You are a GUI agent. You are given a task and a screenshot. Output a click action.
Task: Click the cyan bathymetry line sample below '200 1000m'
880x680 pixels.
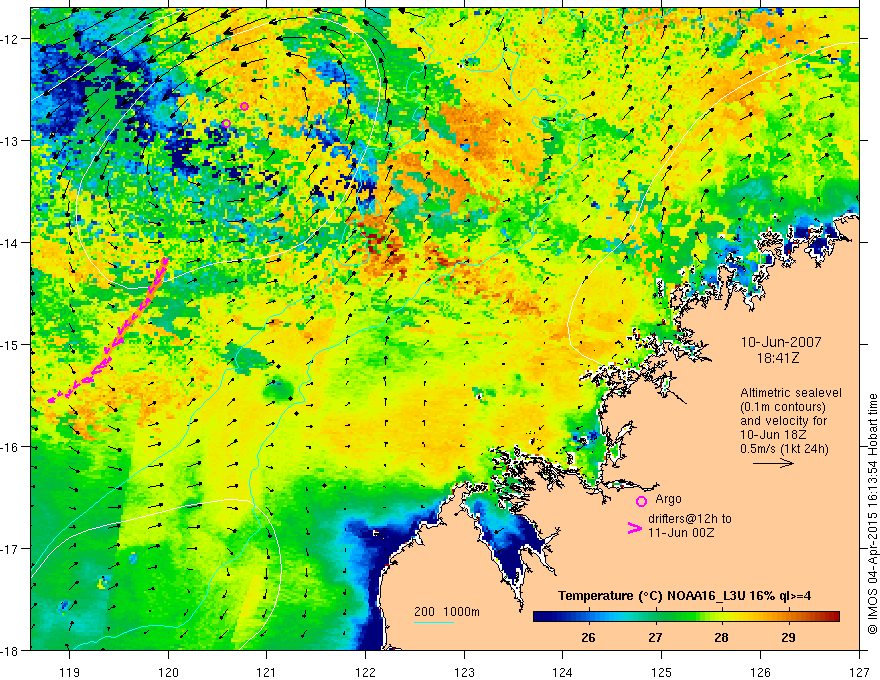tap(434, 622)
